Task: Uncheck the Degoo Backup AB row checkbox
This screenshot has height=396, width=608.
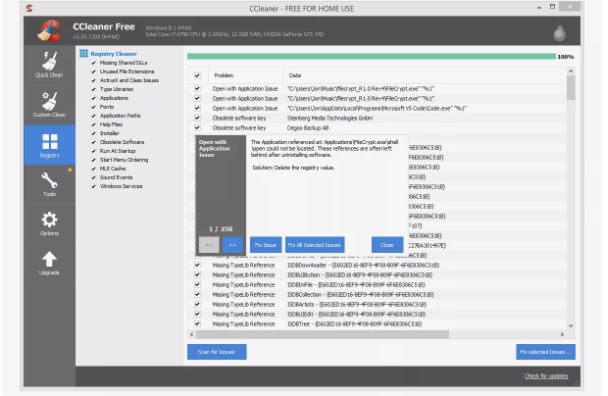Action: point(197,128)
